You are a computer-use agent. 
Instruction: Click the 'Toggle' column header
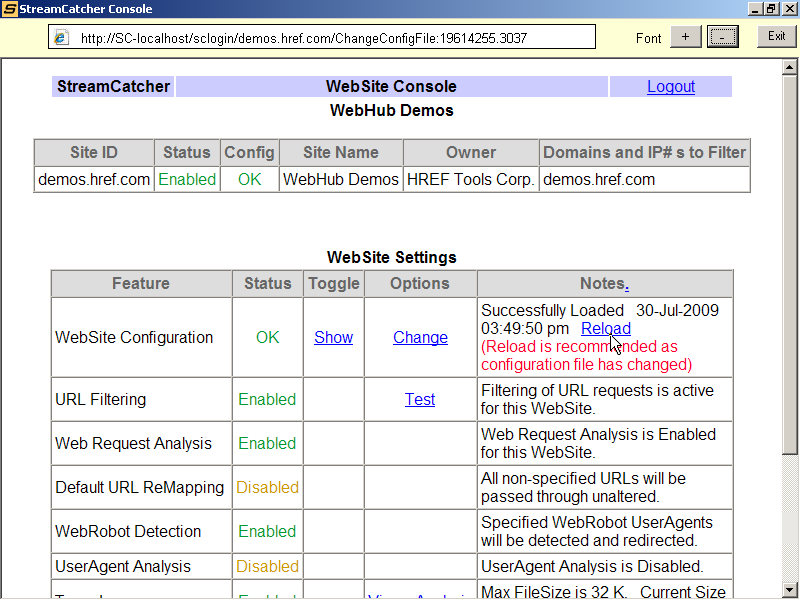(x=334, y=283)
